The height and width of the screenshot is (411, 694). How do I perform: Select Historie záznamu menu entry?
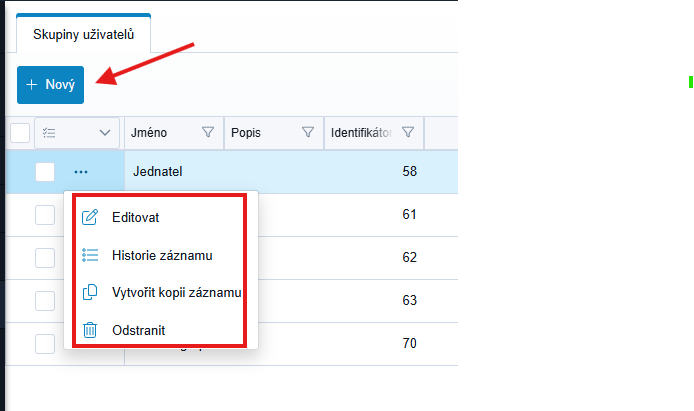[162, 255]
